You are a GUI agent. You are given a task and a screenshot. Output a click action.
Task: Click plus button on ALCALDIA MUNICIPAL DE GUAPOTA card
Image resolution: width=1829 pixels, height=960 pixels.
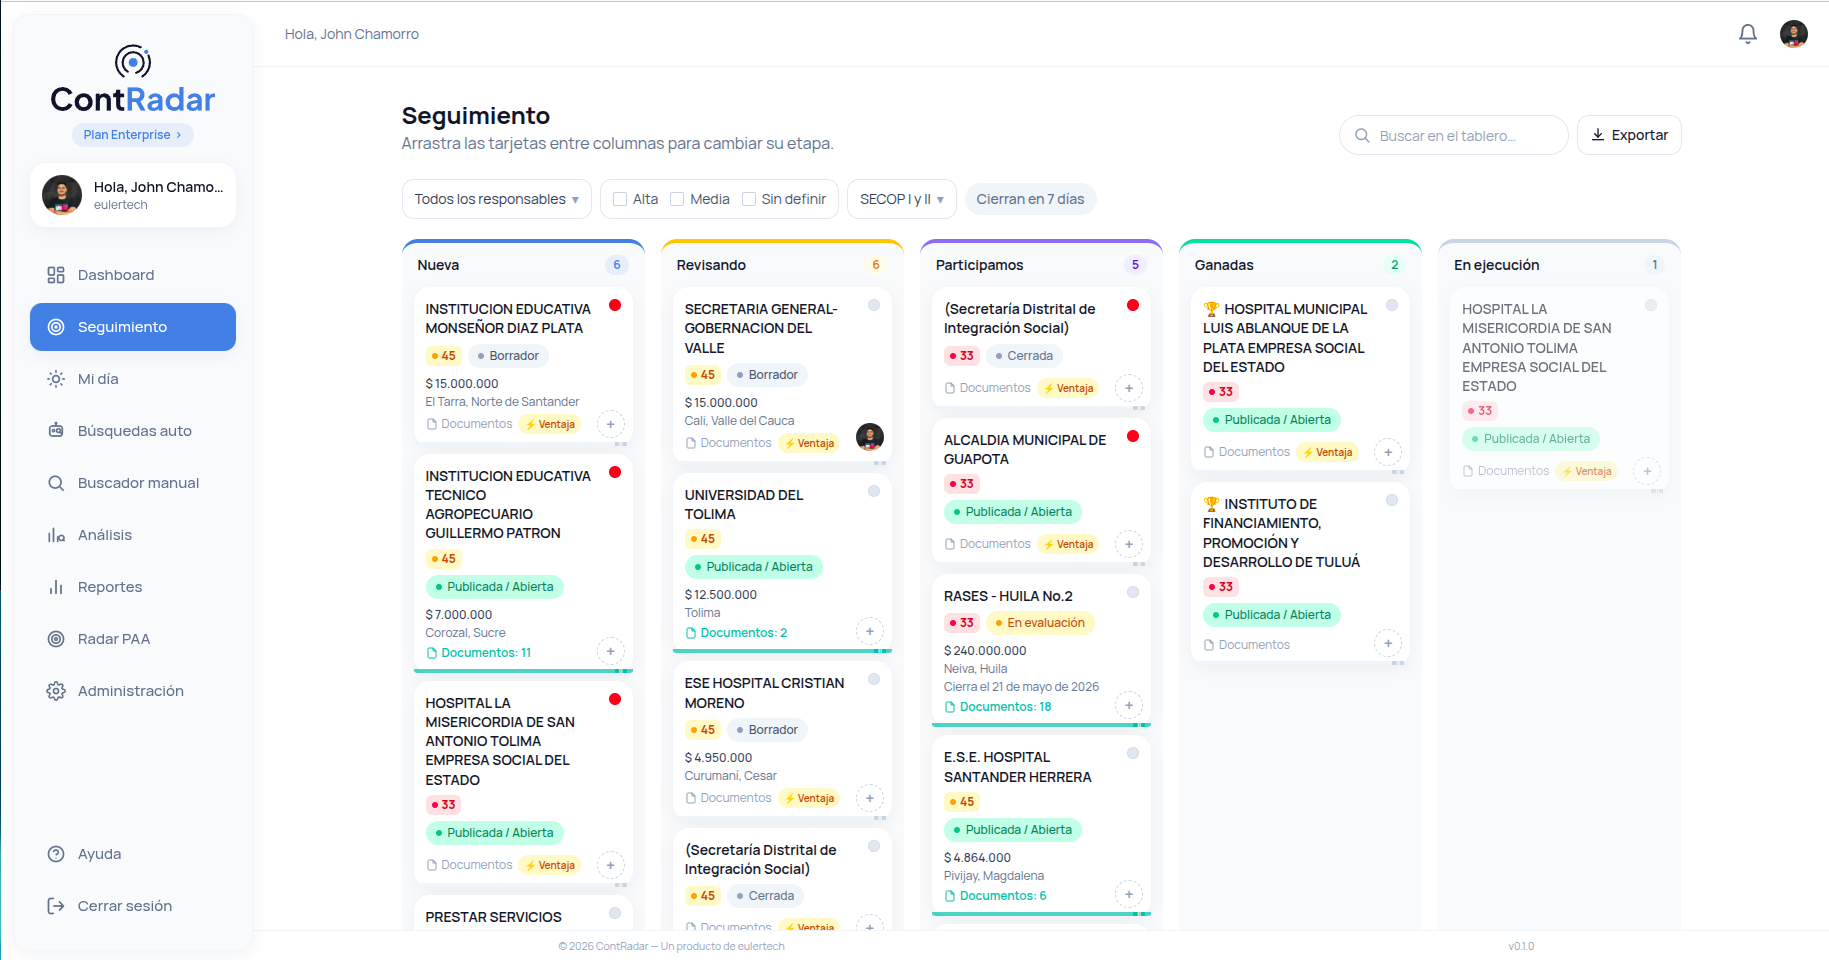[x=1129, y=544]
